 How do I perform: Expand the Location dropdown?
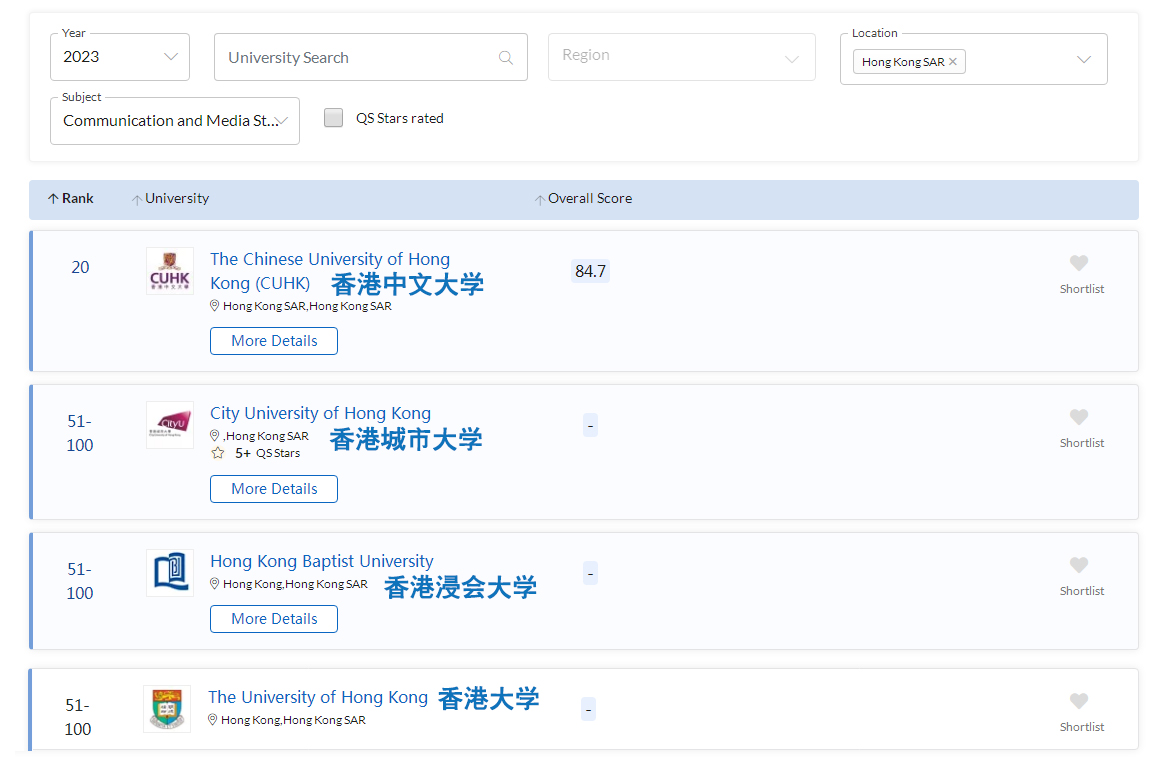tap(1084, 59)
